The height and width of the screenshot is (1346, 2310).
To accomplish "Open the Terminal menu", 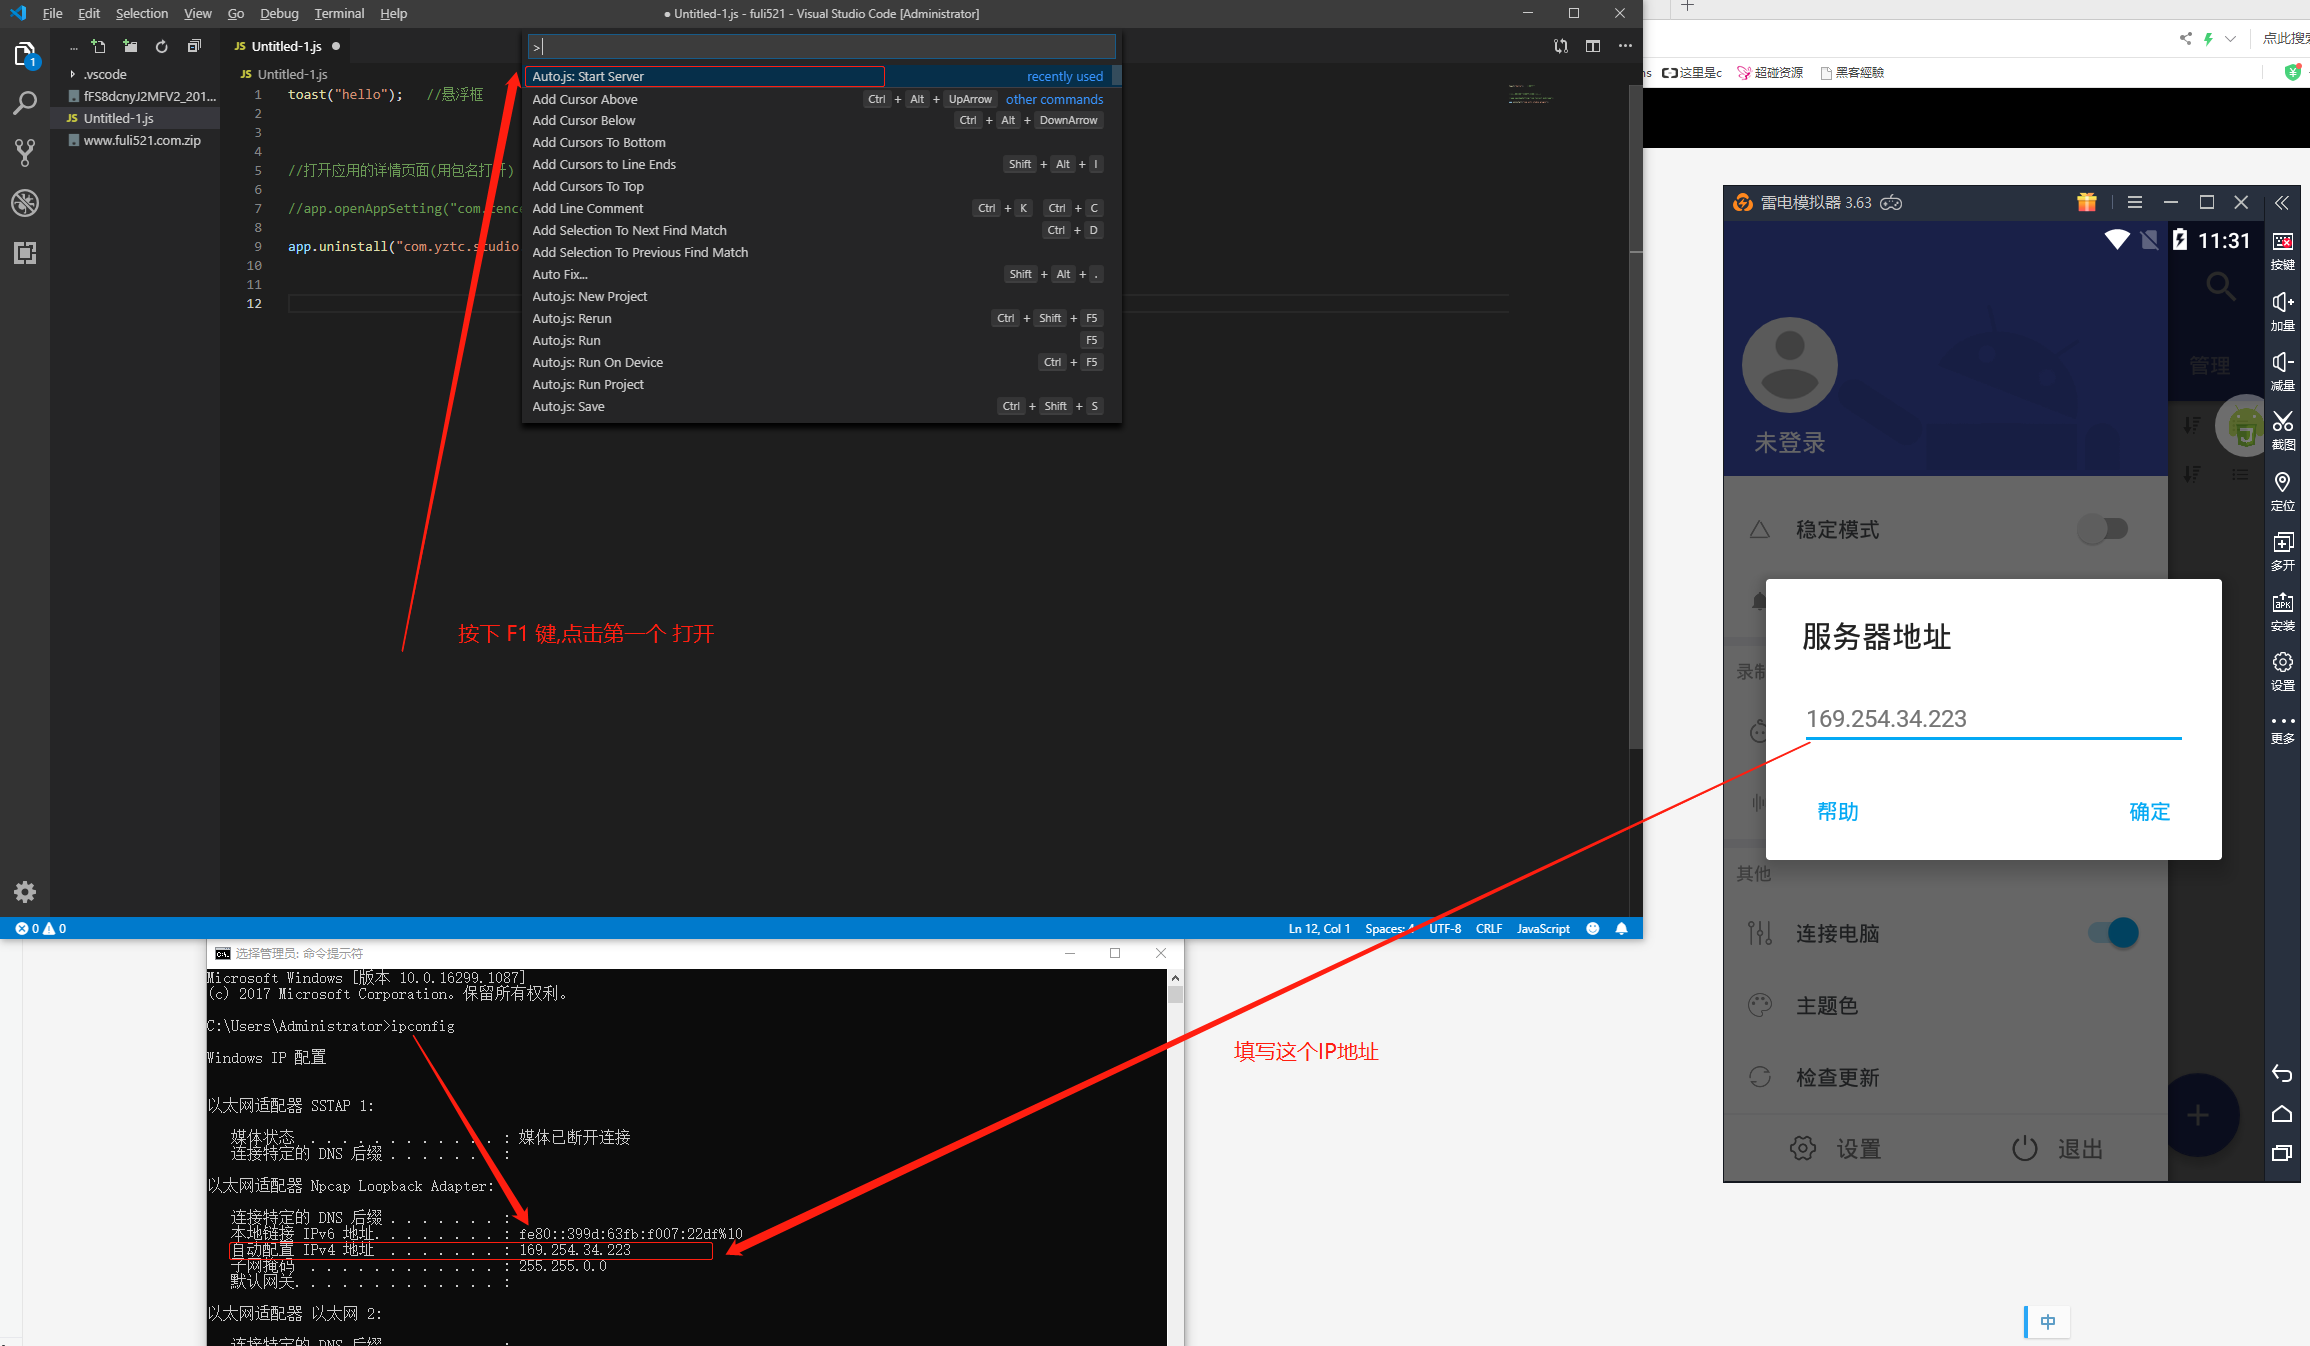I will pyautogui.click(x=339, y=13).
